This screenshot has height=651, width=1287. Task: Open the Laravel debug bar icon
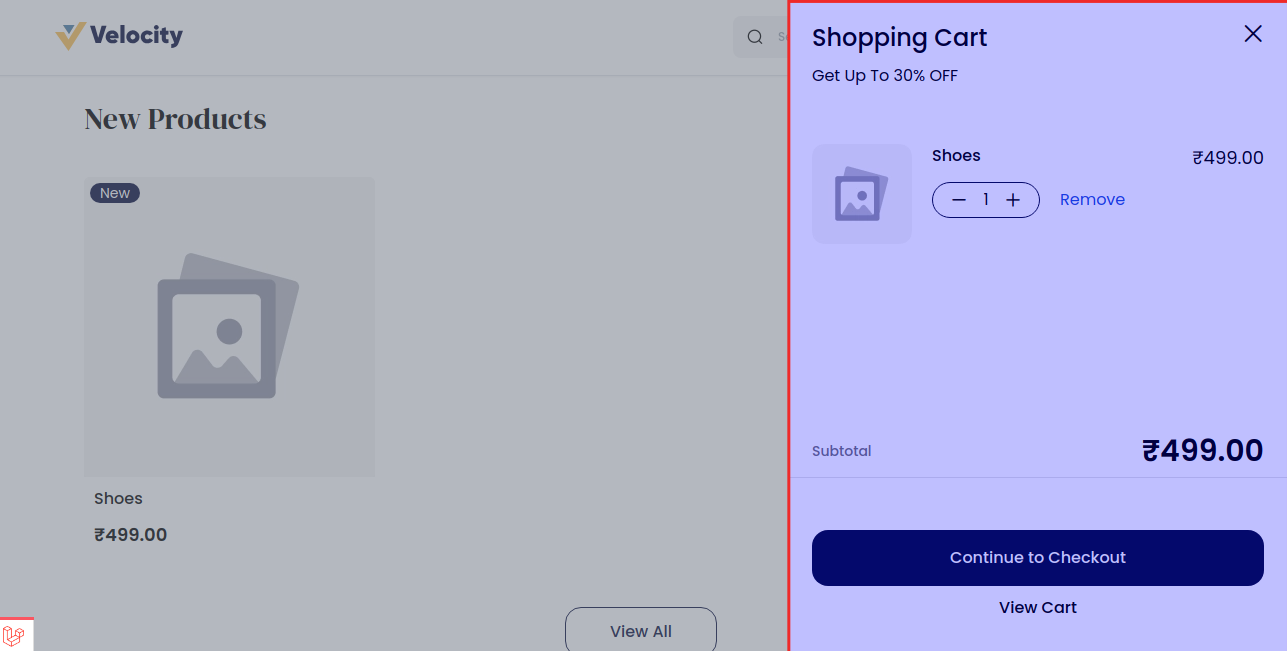(14, 635)
